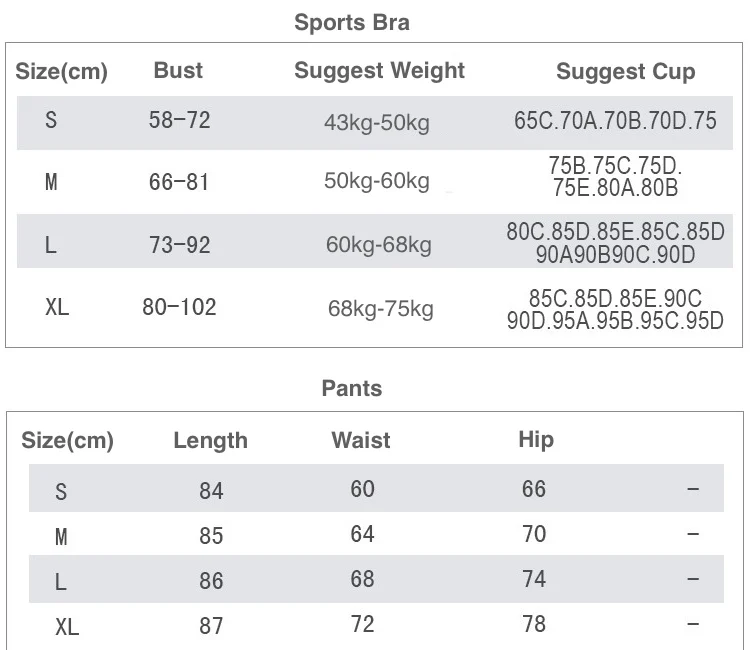Select weight 60kg-68kg in L row

tap(379, 245)
